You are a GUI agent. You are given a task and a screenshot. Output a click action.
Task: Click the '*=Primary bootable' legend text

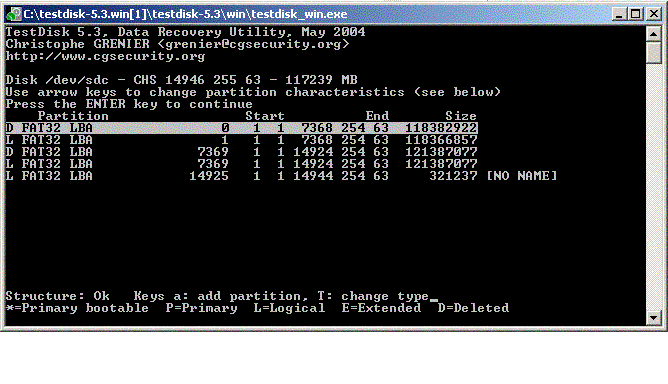(77, 308)
